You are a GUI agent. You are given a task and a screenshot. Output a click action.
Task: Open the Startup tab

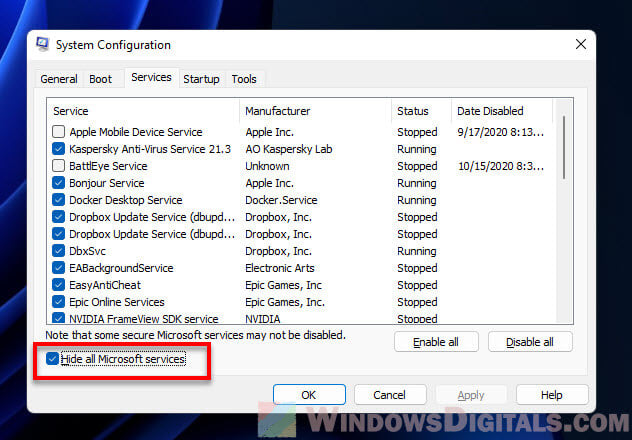201,79
